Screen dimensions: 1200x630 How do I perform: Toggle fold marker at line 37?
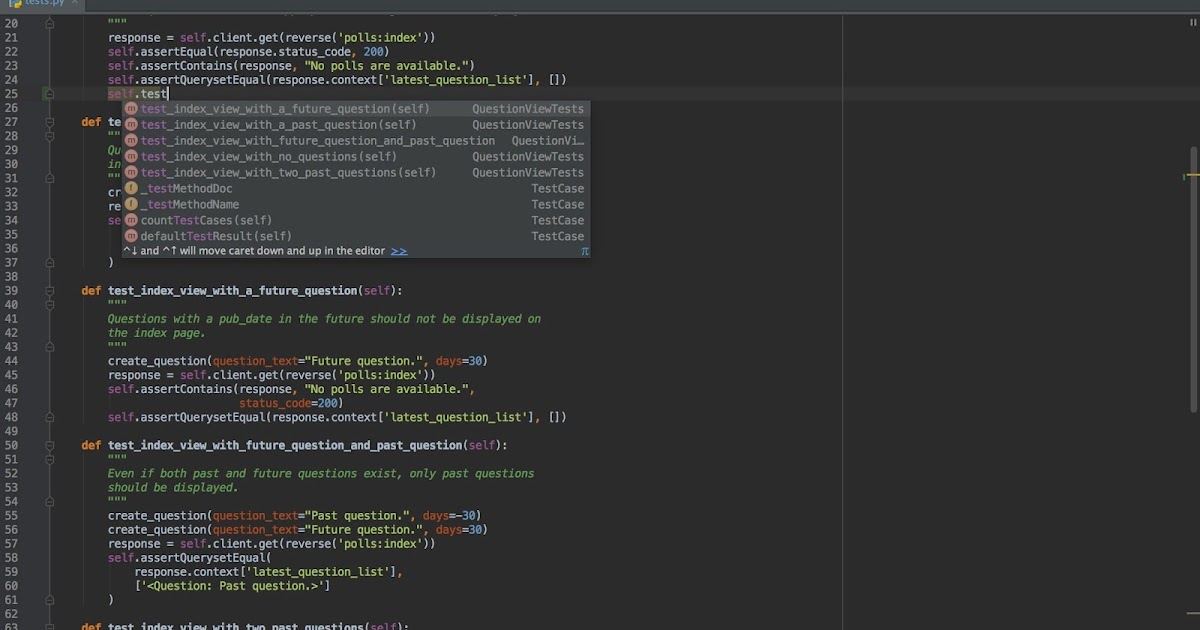click(48, 263)
